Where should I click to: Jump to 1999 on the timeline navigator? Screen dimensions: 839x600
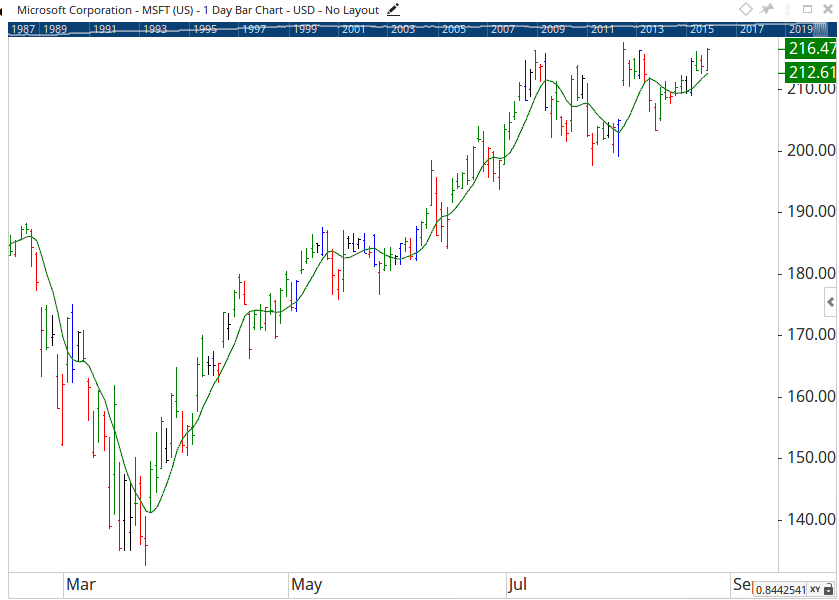click(x=305, y=29)
